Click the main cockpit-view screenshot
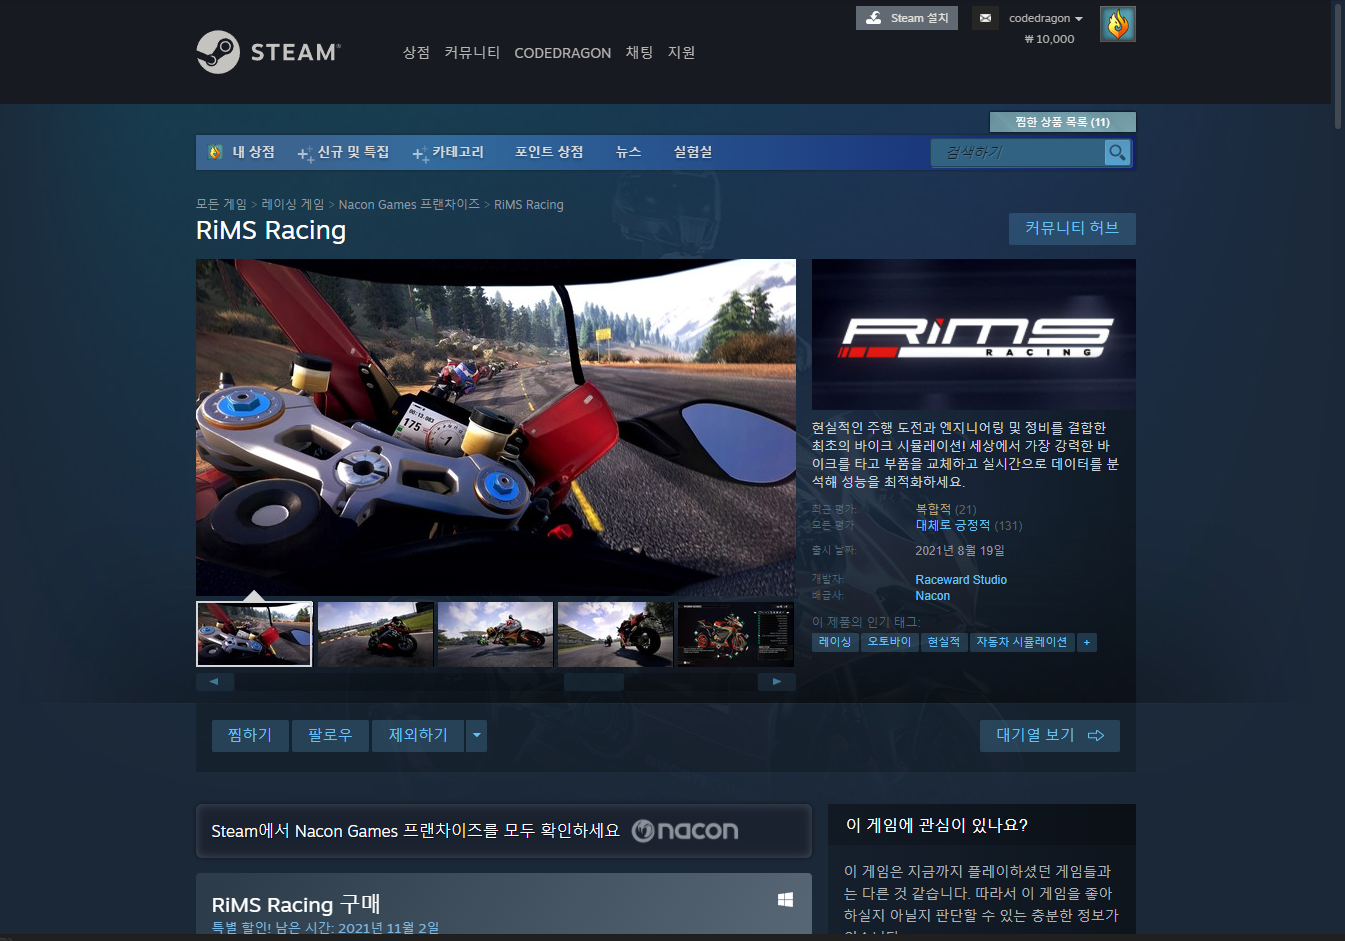This screenshot has width=1345, height=941. 496,428
